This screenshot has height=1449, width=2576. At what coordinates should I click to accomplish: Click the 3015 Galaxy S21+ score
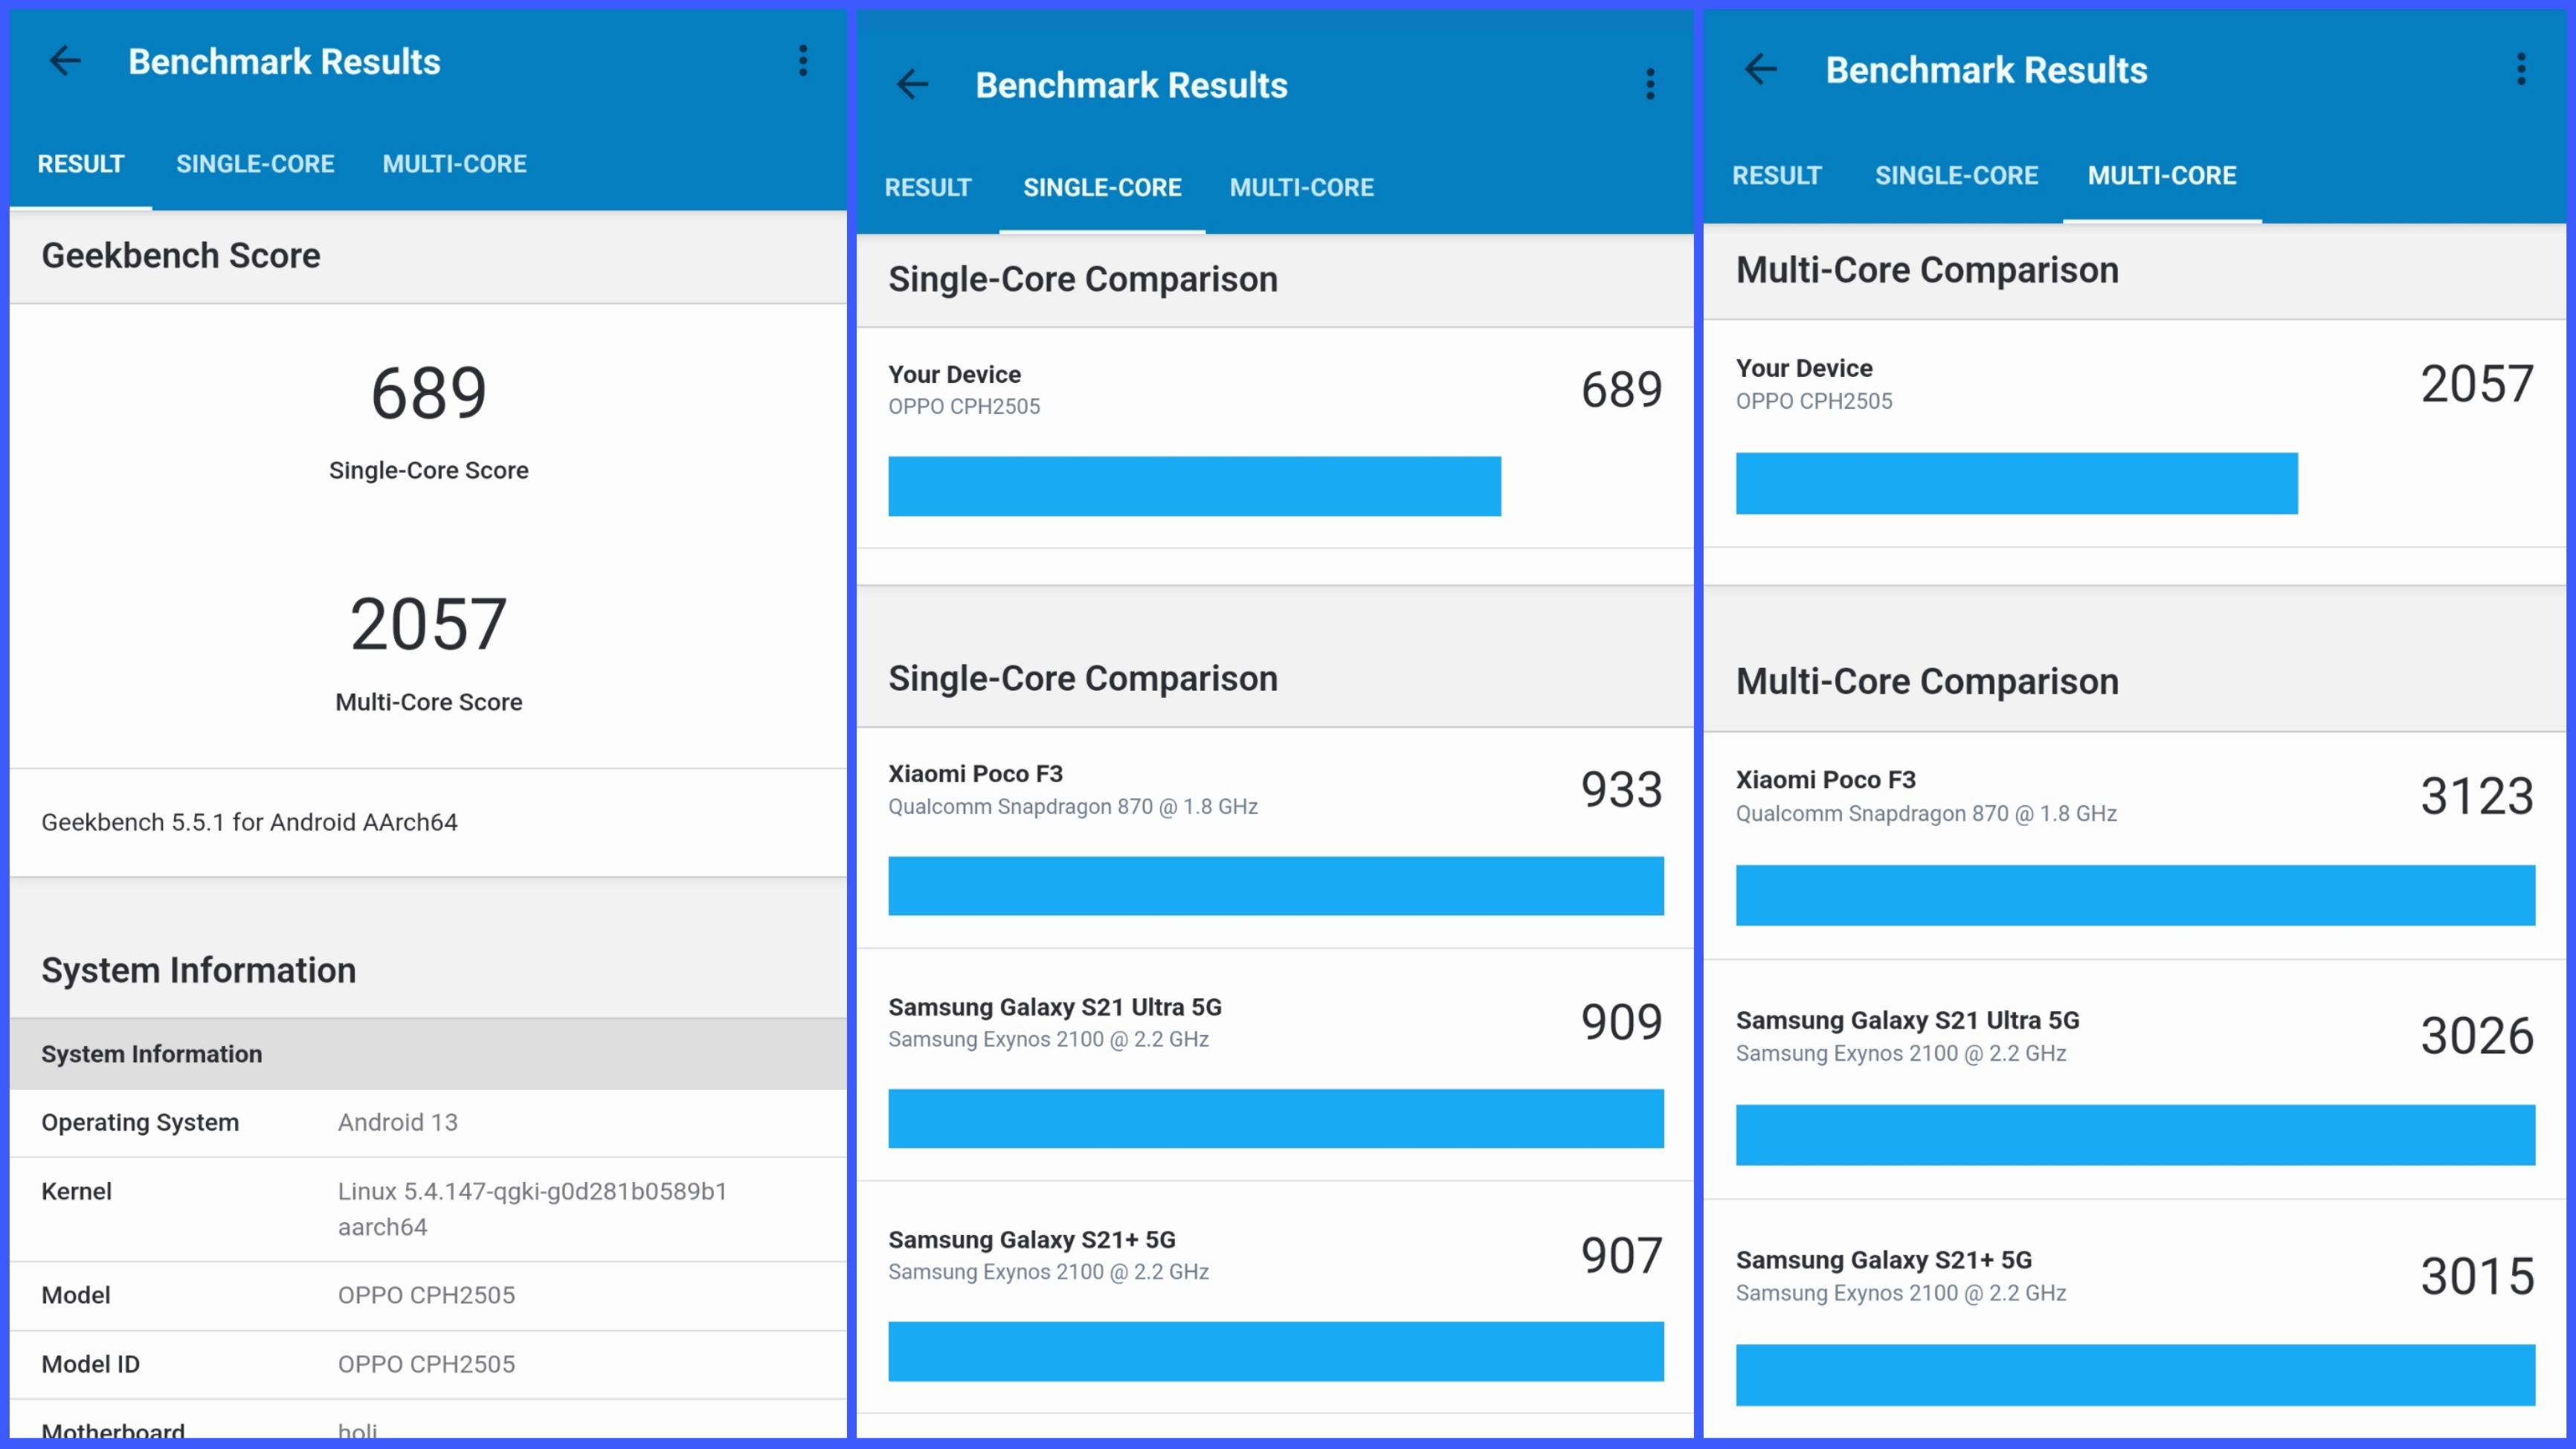coord(2477,1276)
